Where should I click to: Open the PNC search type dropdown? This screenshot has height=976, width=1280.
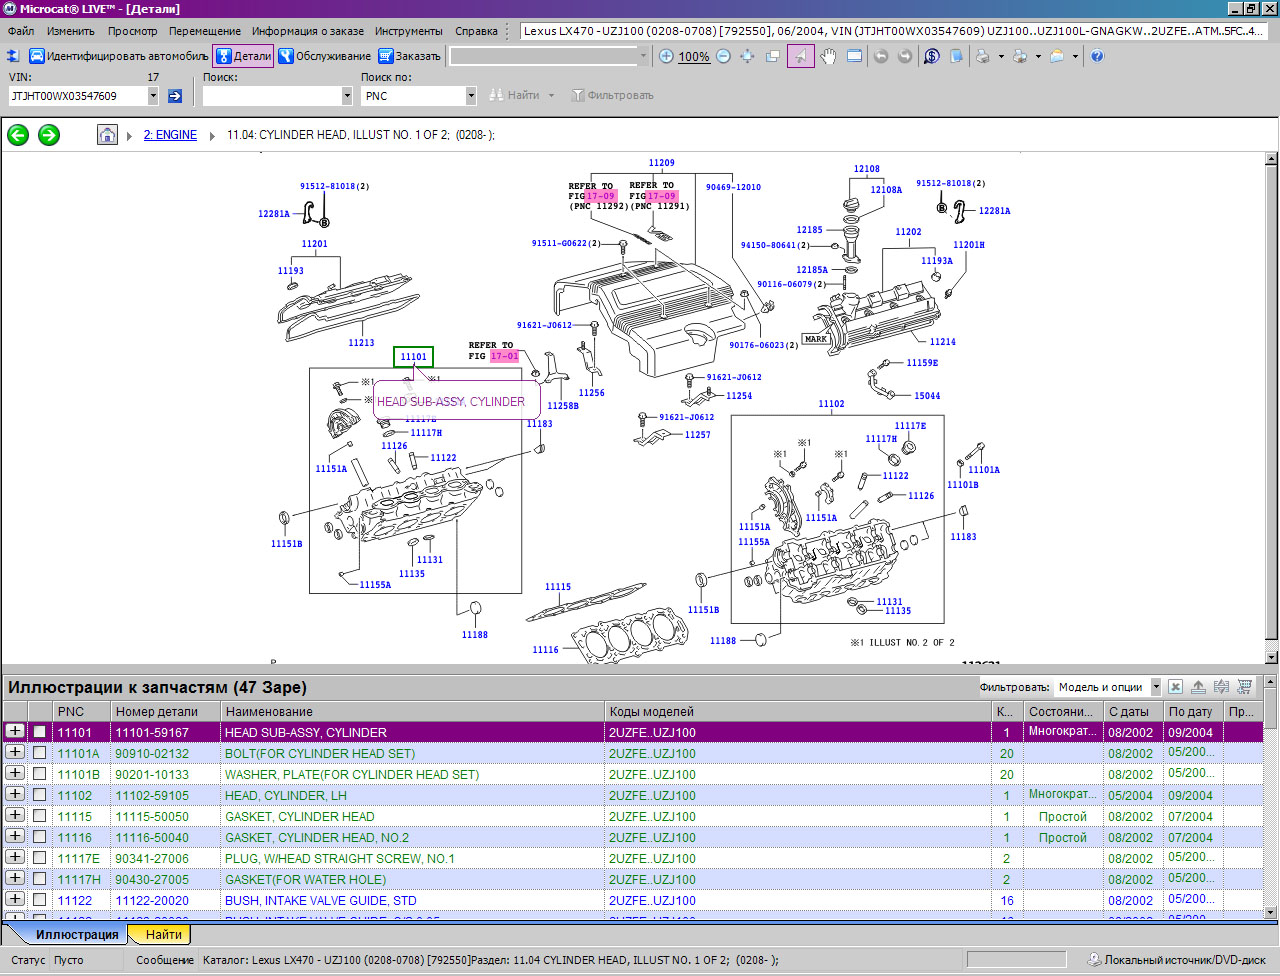(471, 96)
